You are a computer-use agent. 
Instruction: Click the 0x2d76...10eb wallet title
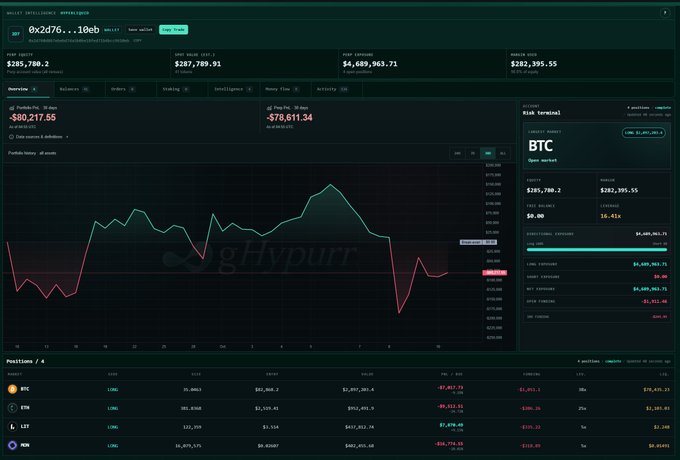[64, 30]
